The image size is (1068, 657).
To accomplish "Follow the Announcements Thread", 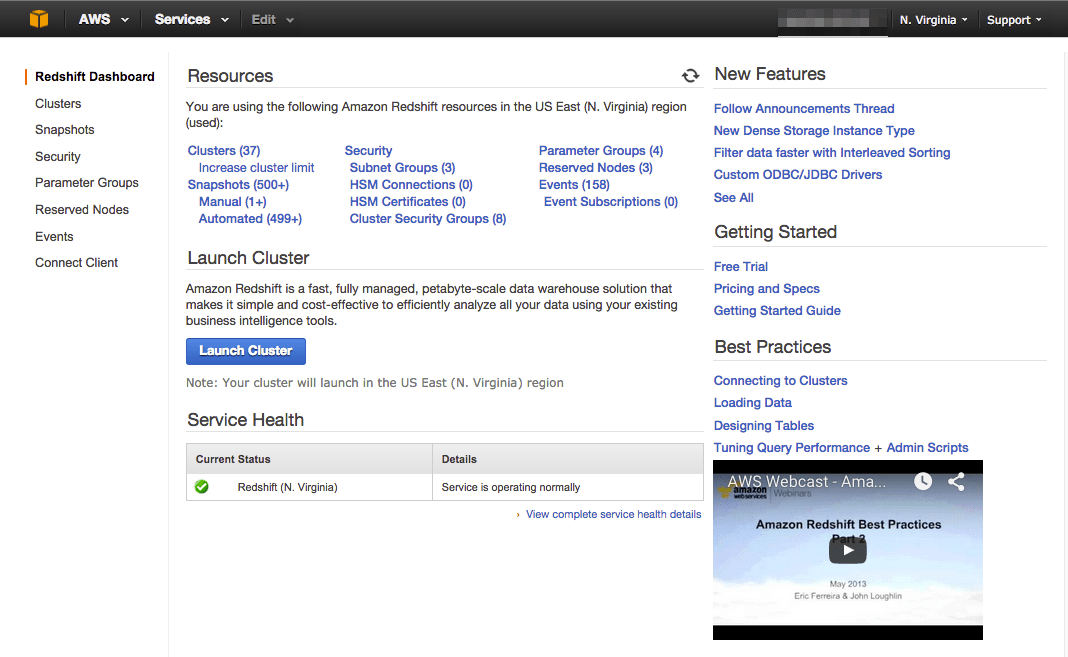I will click(804, 108).
